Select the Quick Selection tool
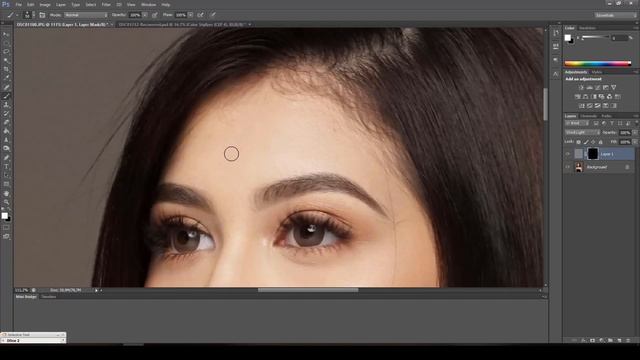The height and width of the screenshot is (360, 640). (x=6, y=60)
